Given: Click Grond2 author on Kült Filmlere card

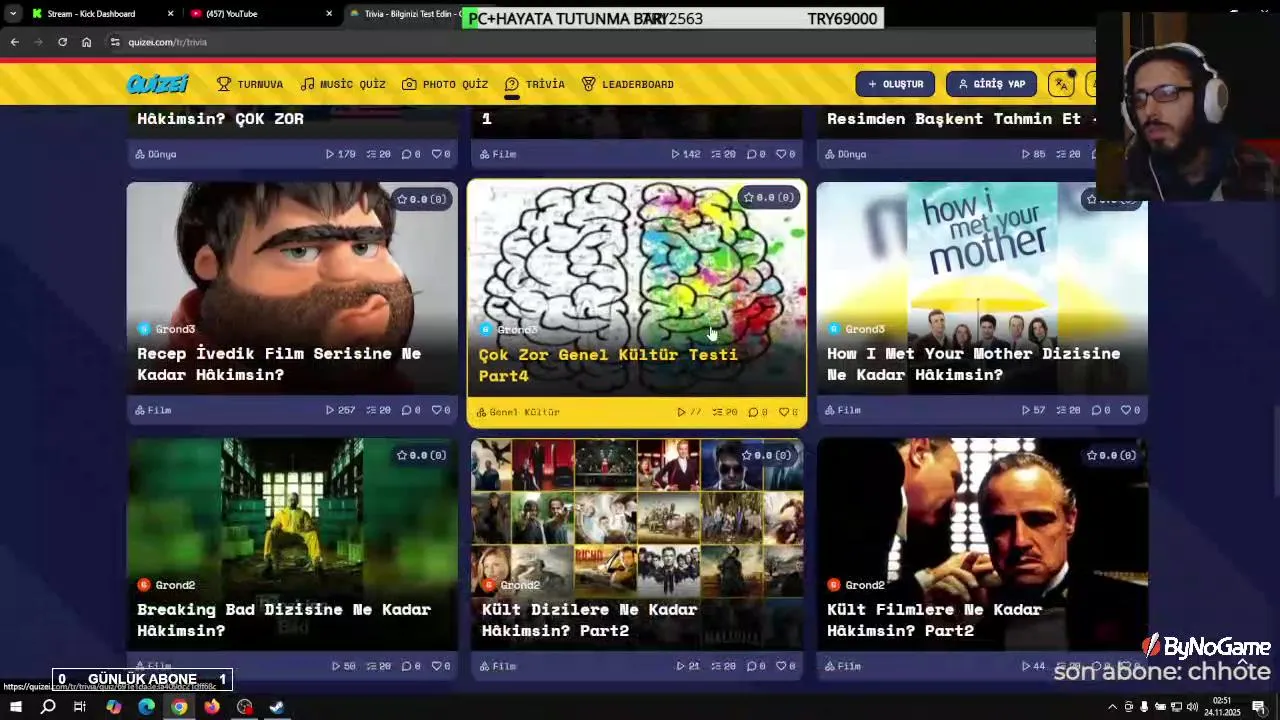Looking at the screenshot, I should pyautogui.click(x=856, y=585).
